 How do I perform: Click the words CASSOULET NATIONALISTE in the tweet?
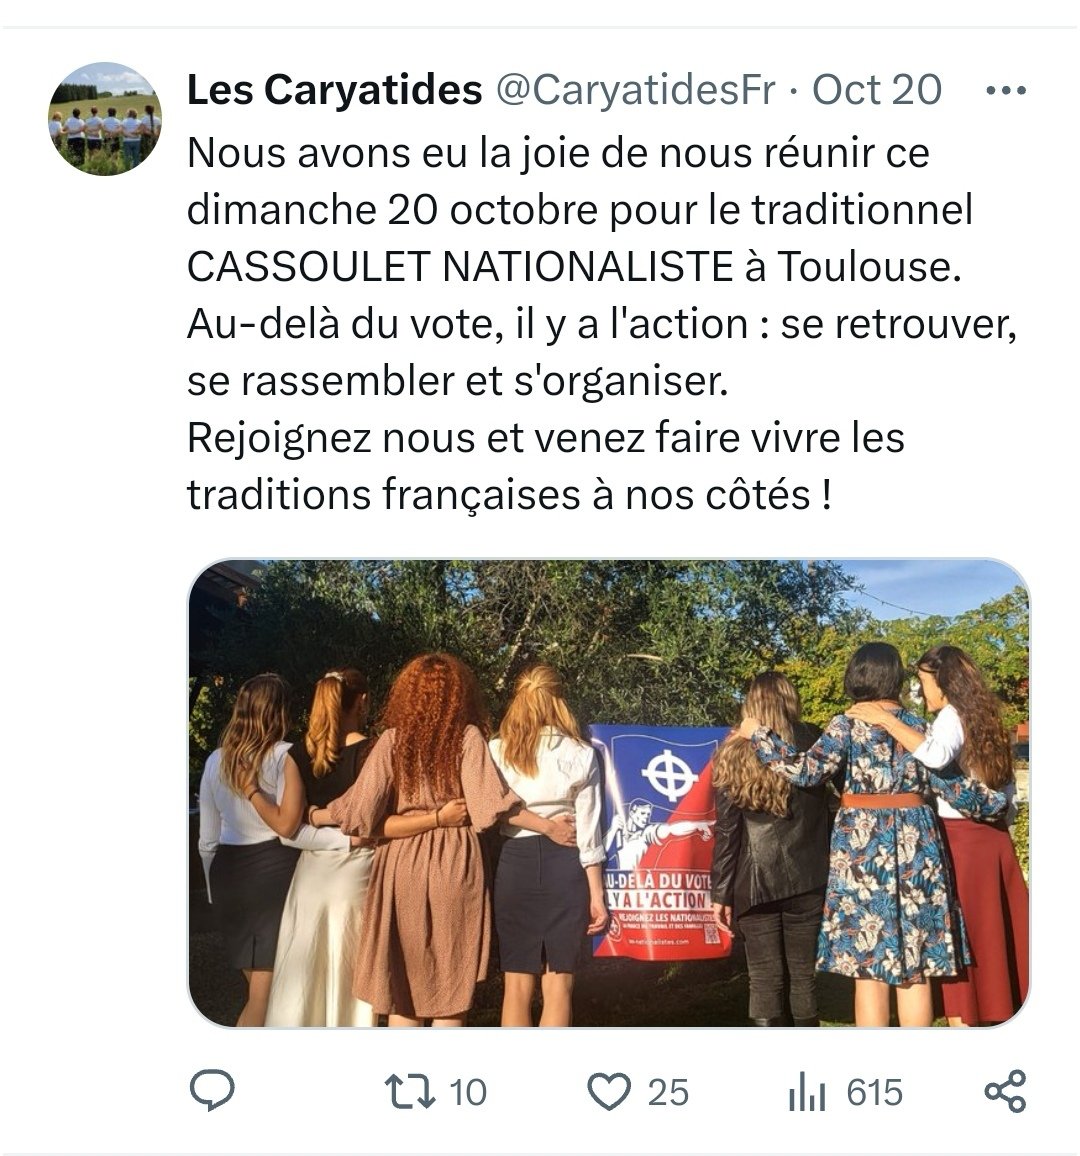pyautogui.click(x=460, y=267)
